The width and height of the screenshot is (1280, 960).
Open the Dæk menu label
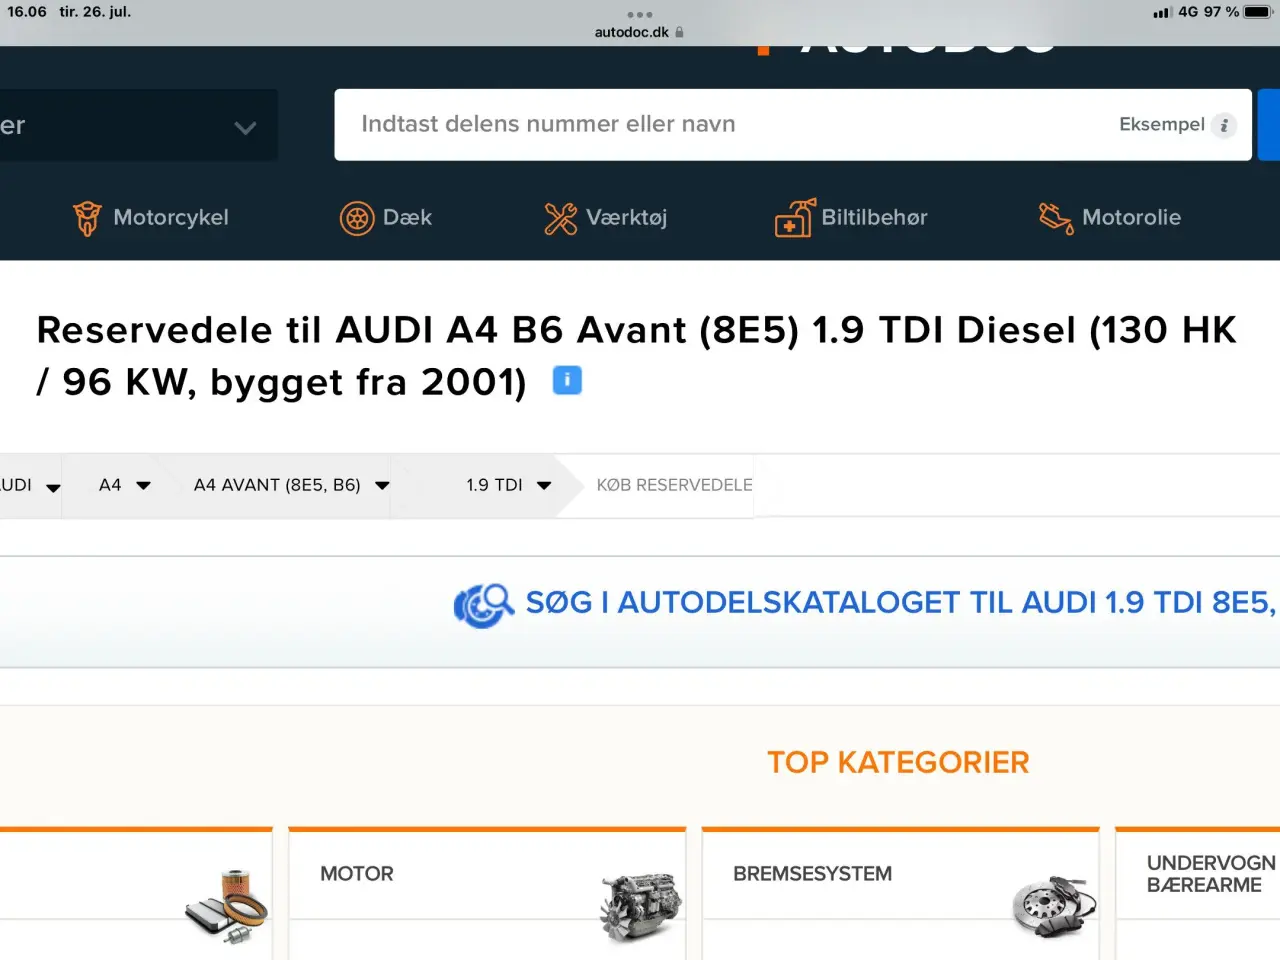[407, 217]
